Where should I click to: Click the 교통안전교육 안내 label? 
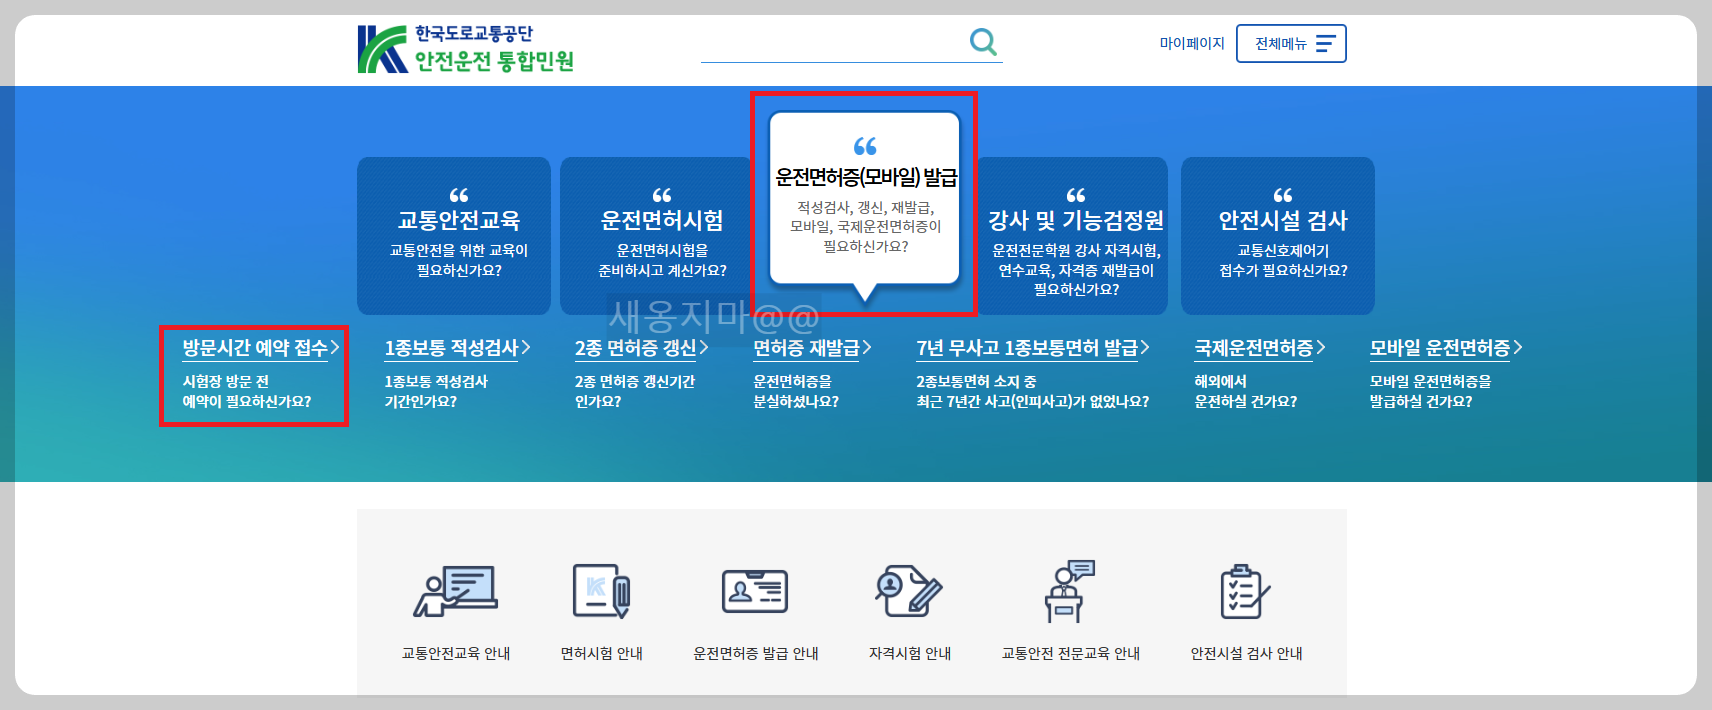[x=456, y=653]
